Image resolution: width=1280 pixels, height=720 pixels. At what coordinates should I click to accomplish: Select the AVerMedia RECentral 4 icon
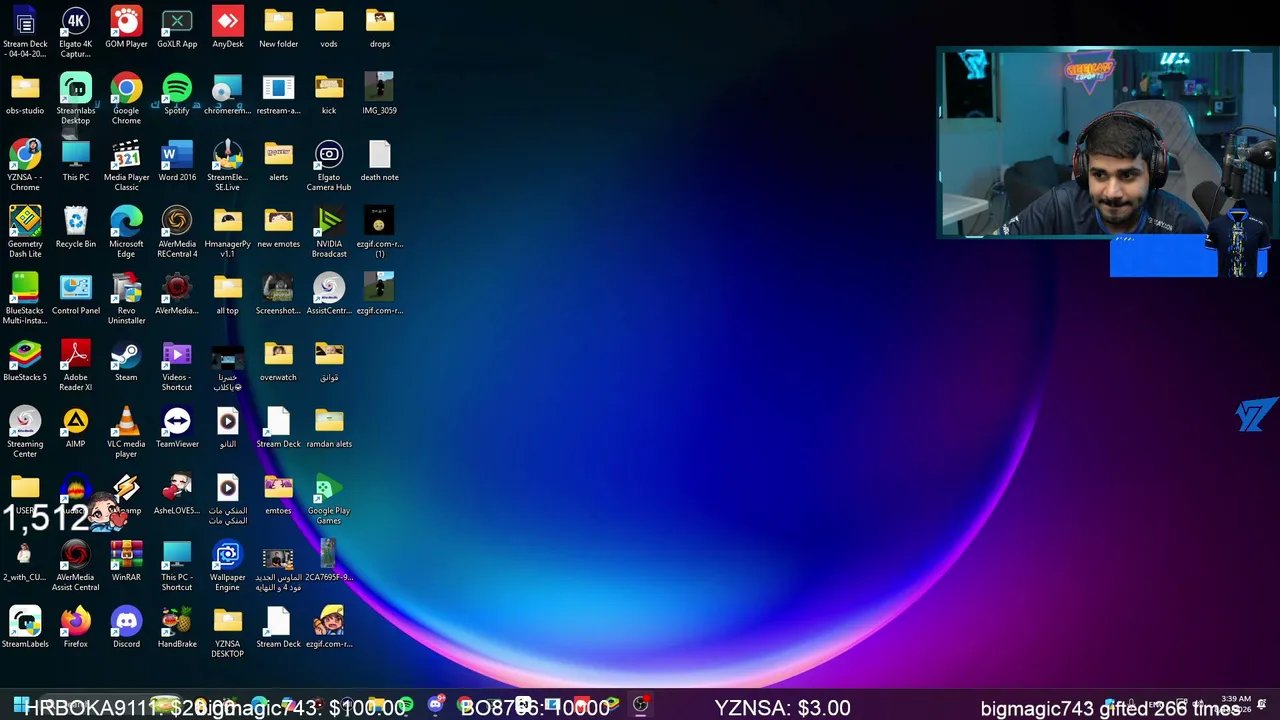pyautogui.click(x=177, y=232)
